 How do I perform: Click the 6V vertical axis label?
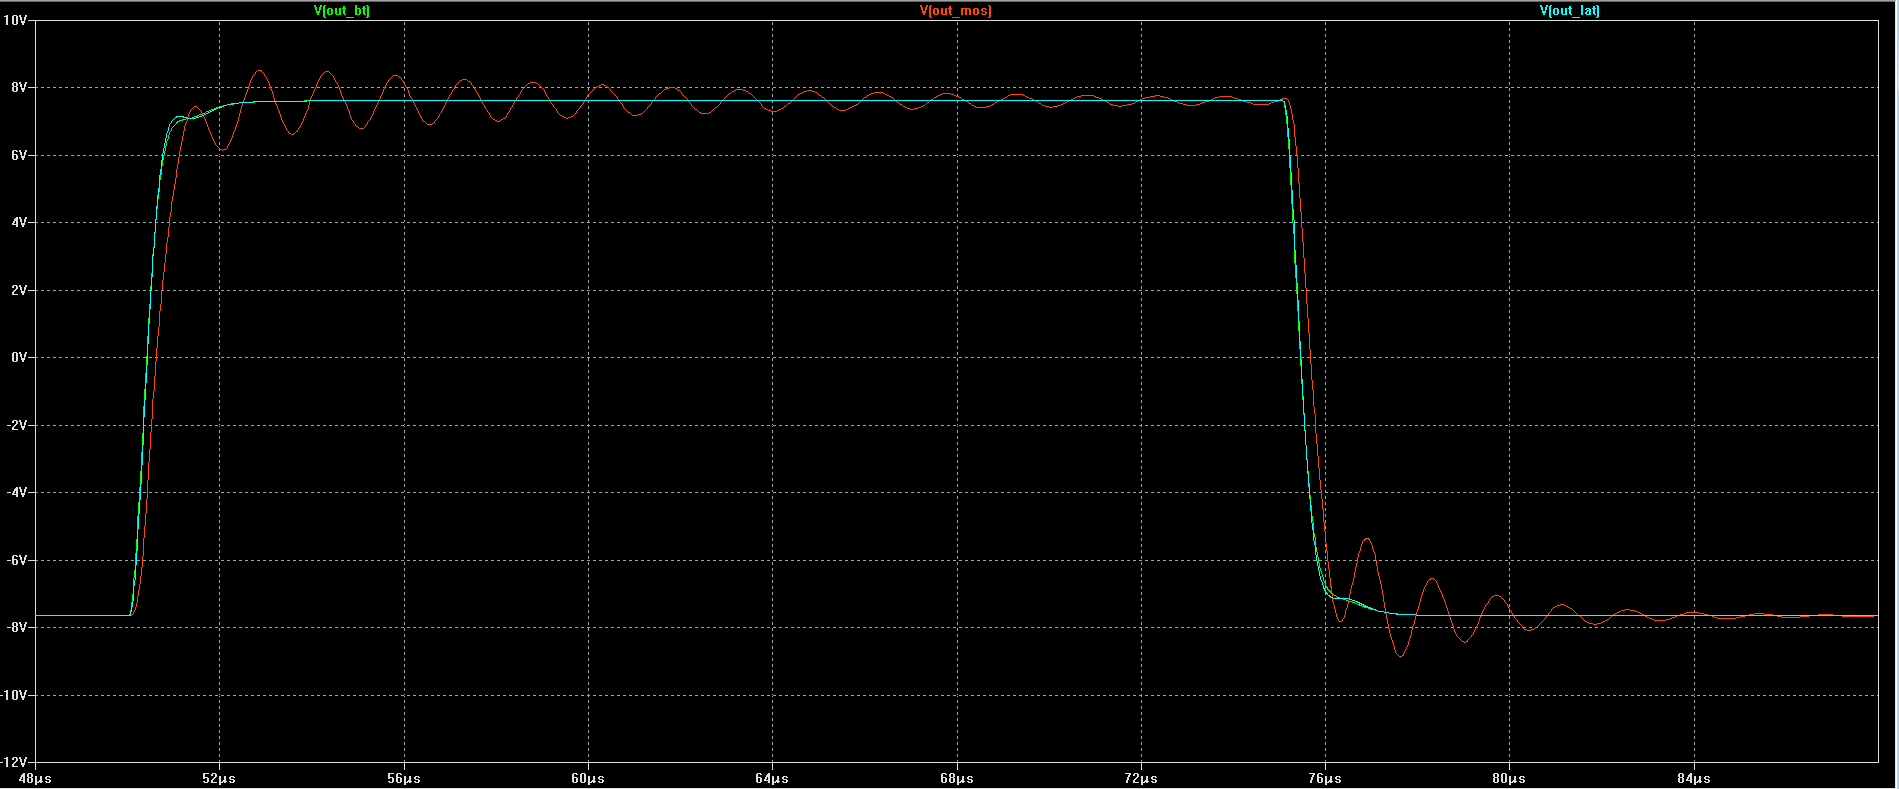point(19,155)
